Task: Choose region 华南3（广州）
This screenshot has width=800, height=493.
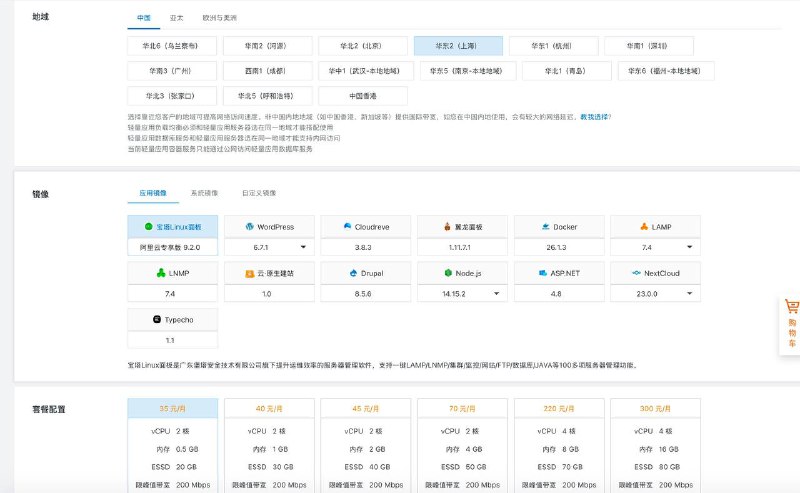Action: click(172, 71)
